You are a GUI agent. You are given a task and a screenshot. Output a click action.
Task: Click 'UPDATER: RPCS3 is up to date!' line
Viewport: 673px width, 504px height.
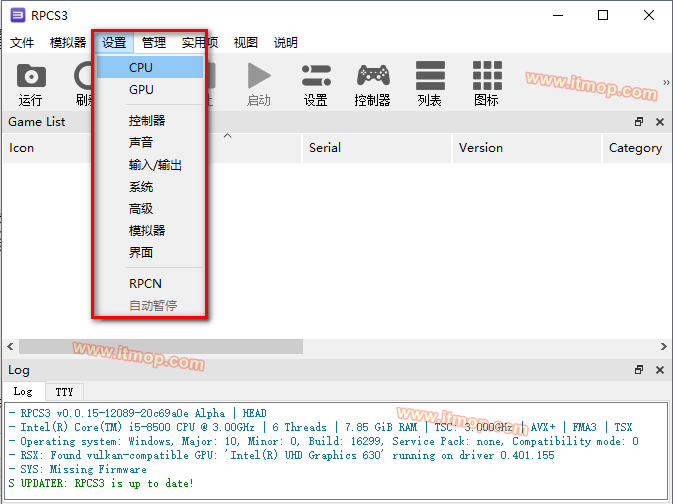click(x=101, y=483)
